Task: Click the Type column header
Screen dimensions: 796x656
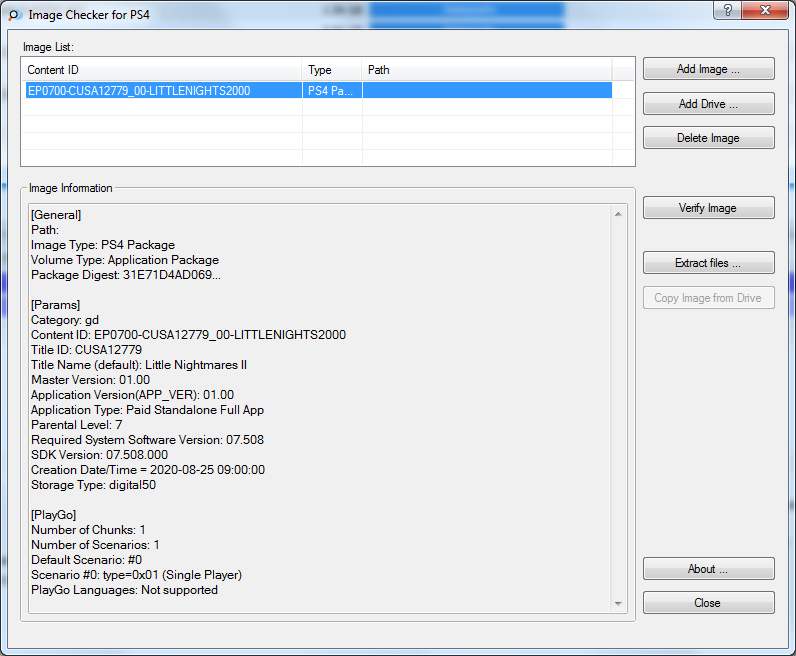Action: pyautogui.click(x=332, y=70)
